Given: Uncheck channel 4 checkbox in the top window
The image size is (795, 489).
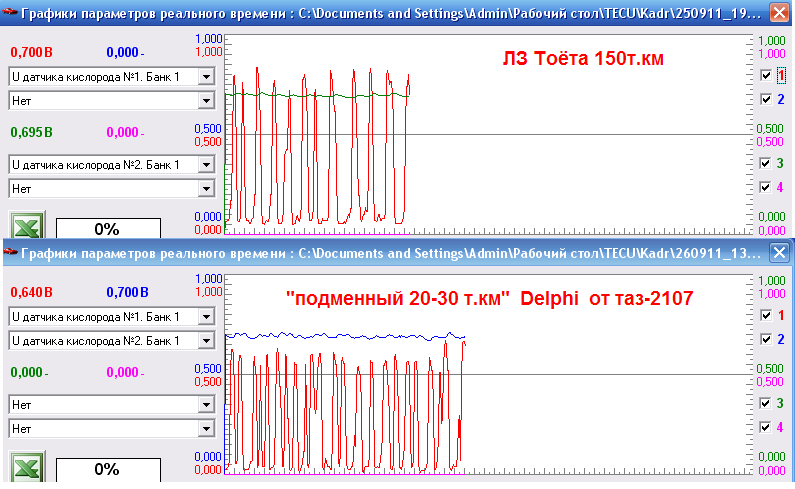Looking at the screenshot, I should (766, 187).
